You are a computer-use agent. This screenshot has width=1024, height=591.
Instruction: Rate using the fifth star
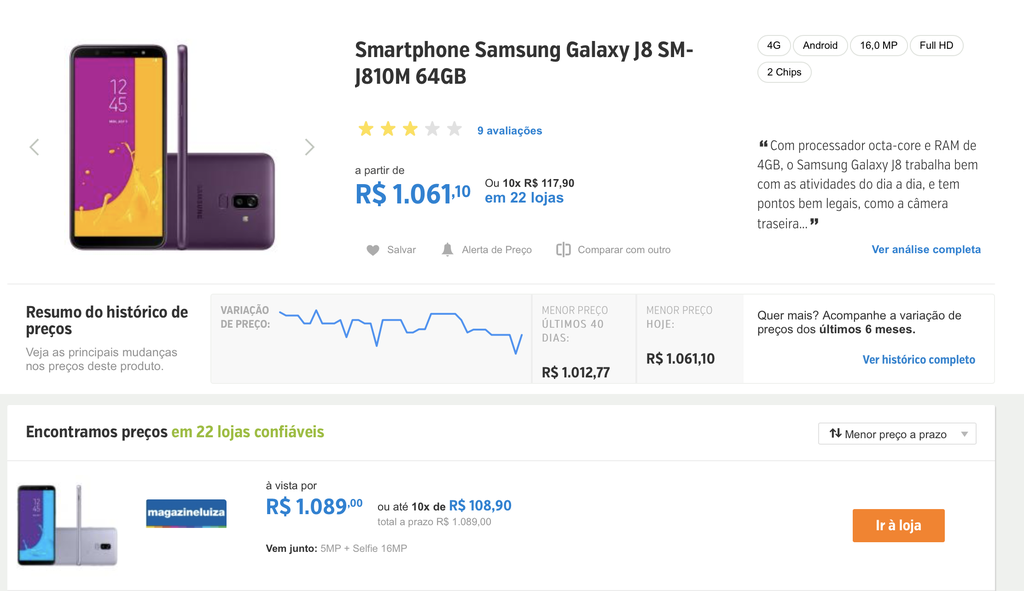(x=455, y=129)
